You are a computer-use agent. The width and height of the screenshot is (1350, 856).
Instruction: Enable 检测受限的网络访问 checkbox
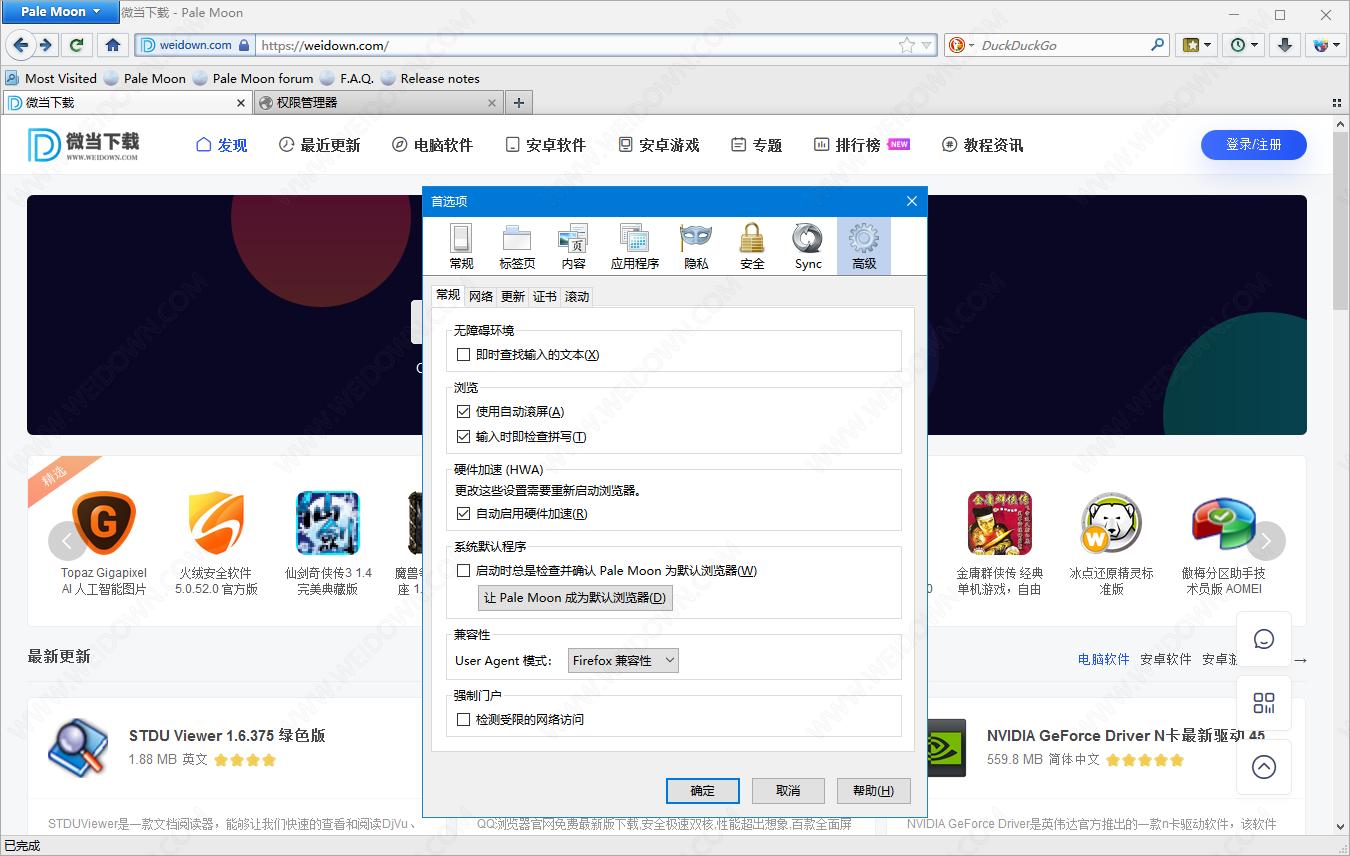coord(463,720)
